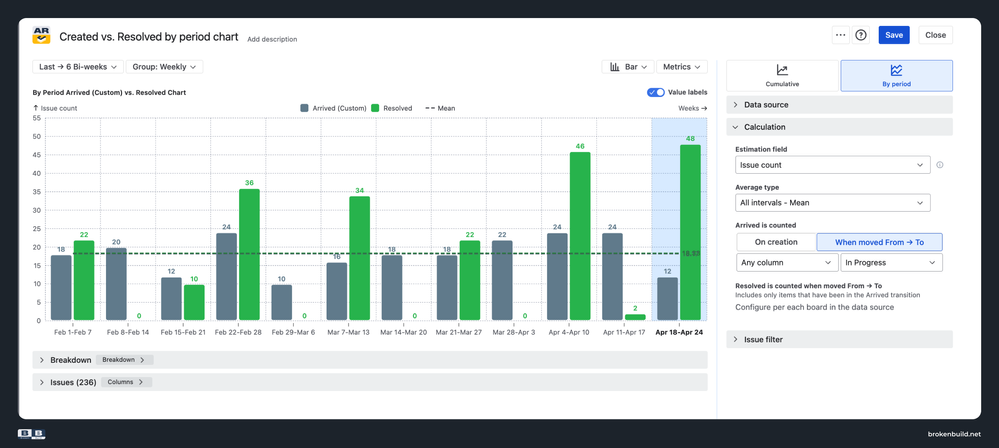Click the Cumulative chart icon
Viewport: 999px width, 448px height.
click(782, 70)
